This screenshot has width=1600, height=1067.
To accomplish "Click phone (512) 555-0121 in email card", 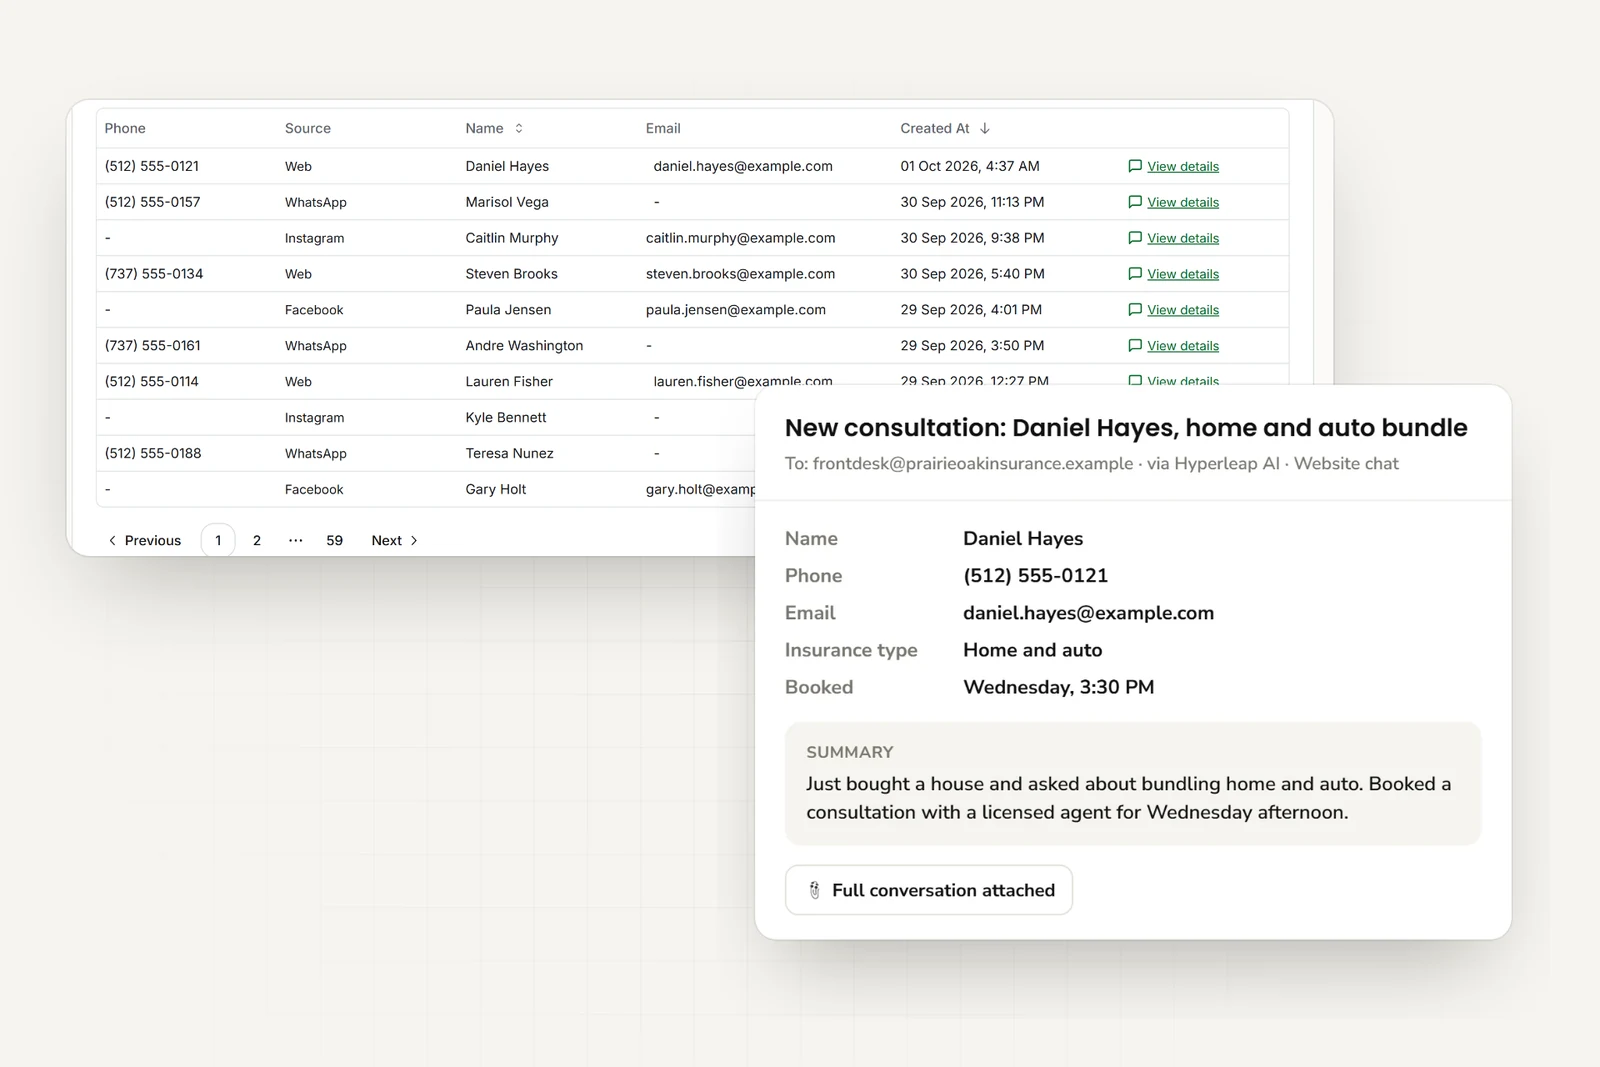I will (1035, 576).
